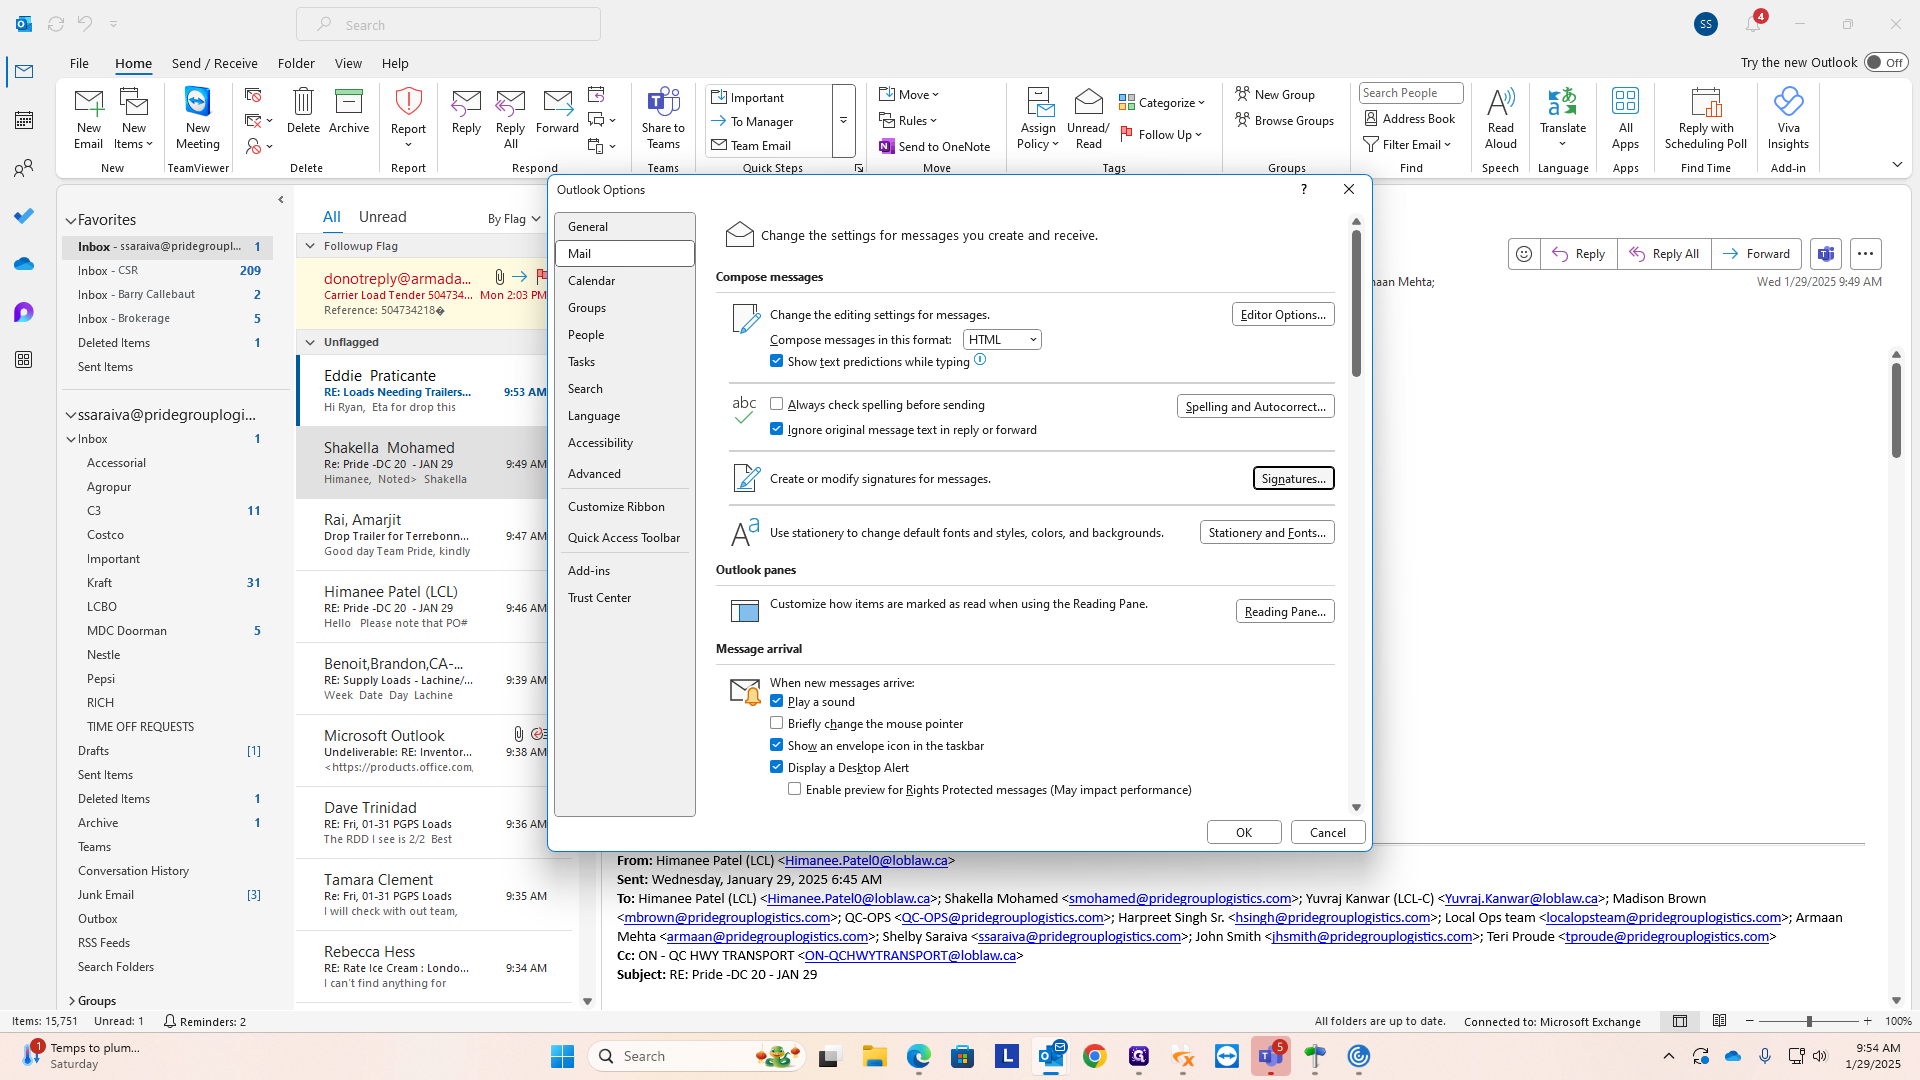Collapse the Followup Flag group

tap(310, 246)
